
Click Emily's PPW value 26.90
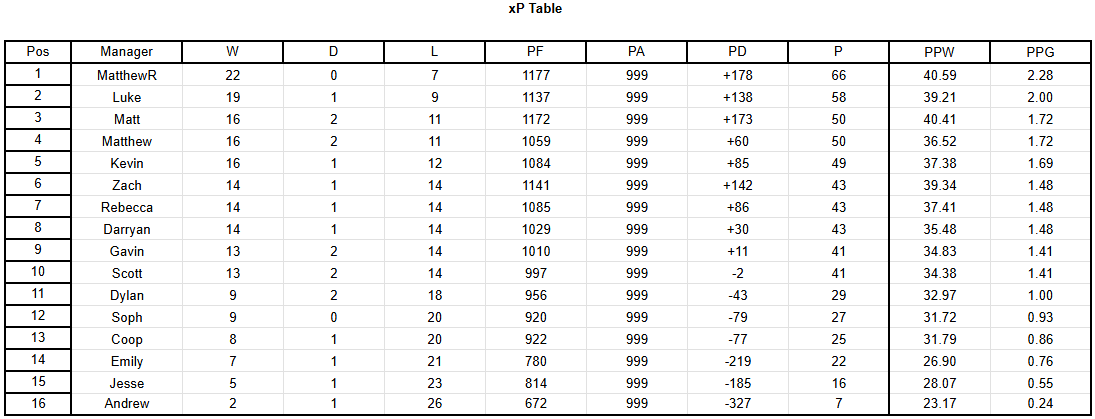(939, 361)
